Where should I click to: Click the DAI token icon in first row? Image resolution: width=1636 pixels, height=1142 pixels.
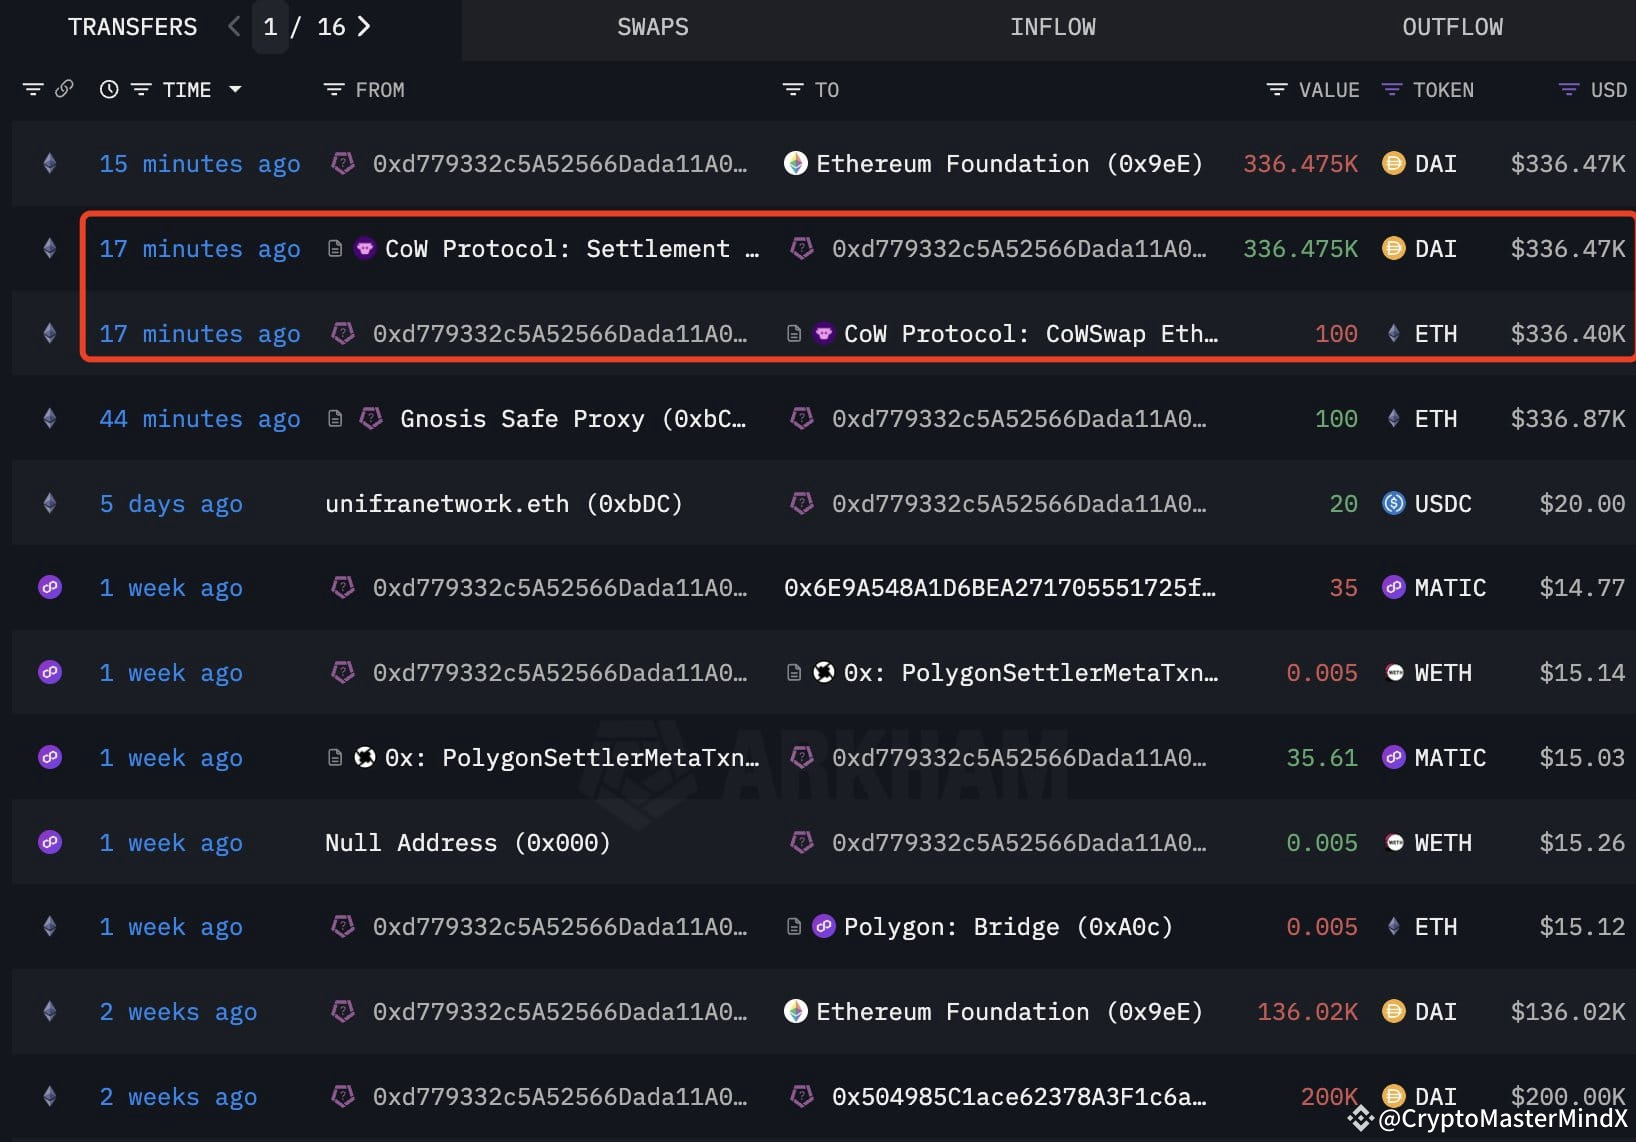coord(1393,164)
